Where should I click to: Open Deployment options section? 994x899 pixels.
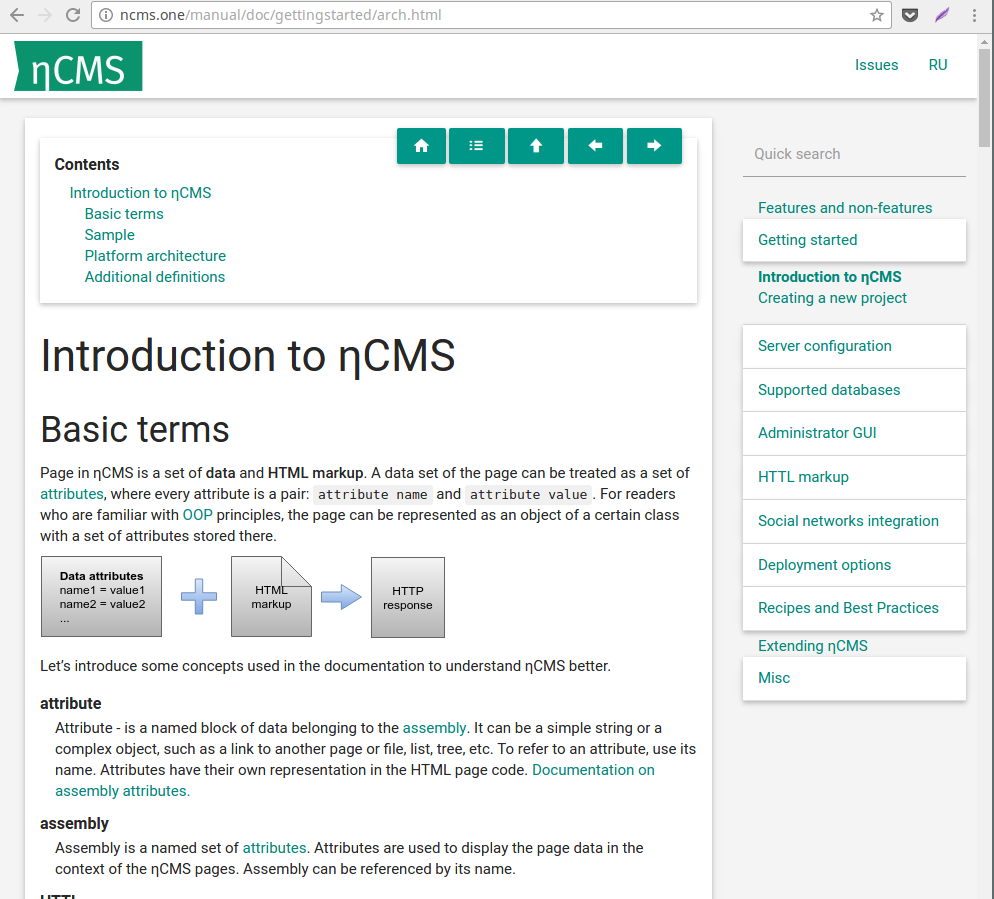(854, 565)
